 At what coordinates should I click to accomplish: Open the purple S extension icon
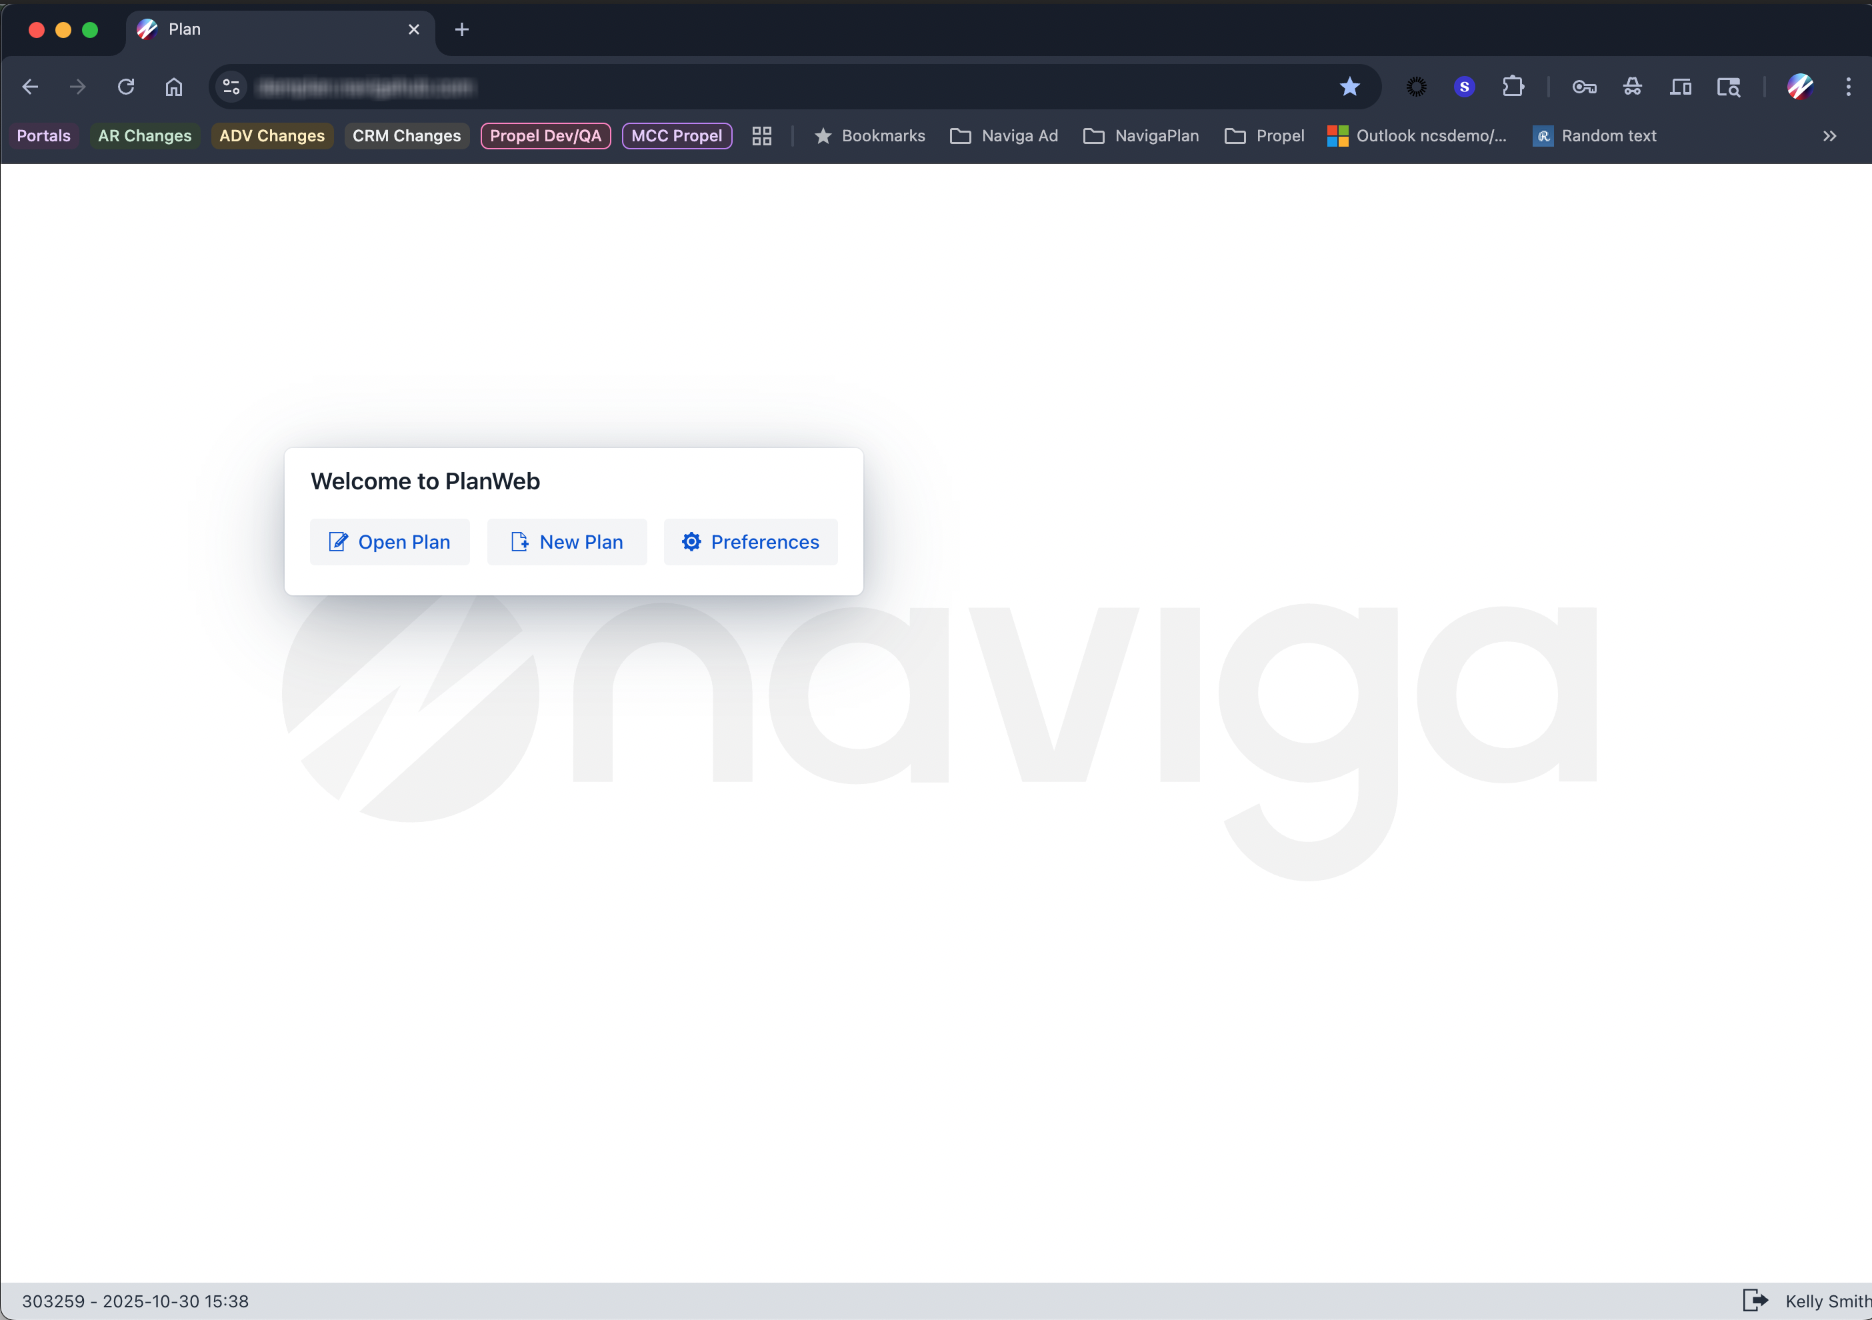pyautogui.click(x=1465, y=87)
